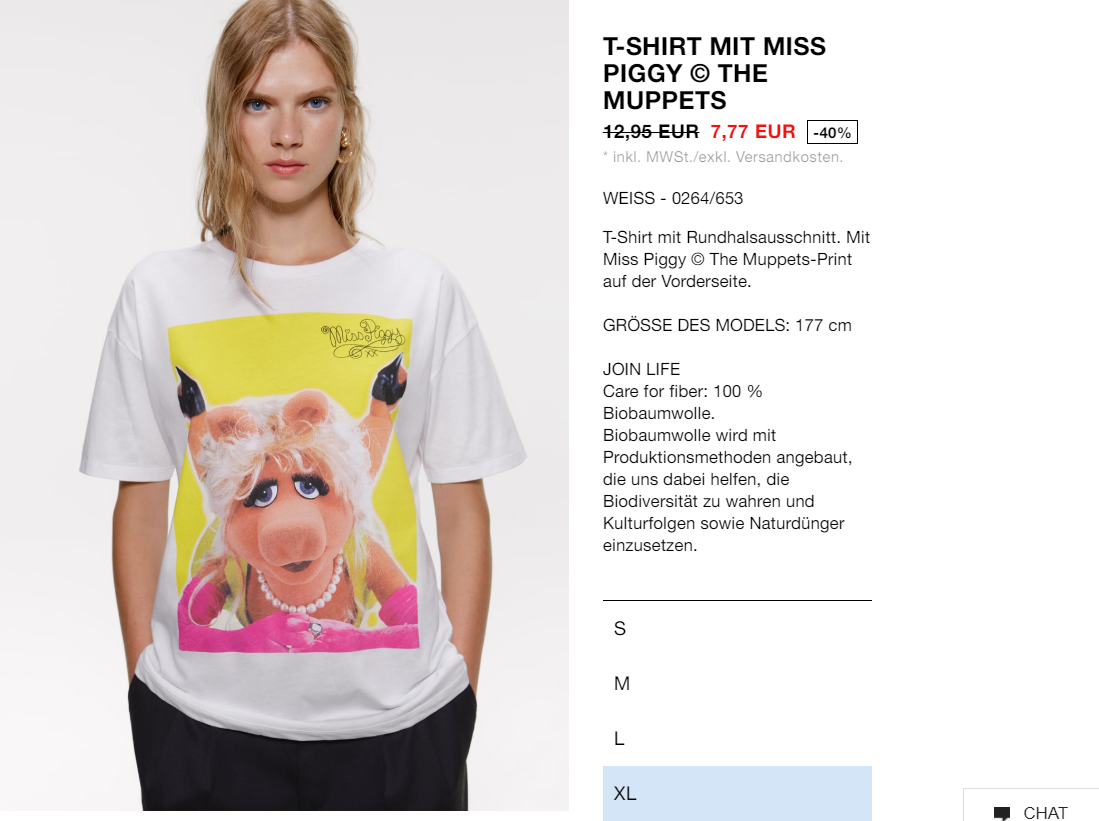Click the Miss Piggy signature on shirt print
The height and width of the screenshot is (821, 1099).
click(x=363, y=339)
